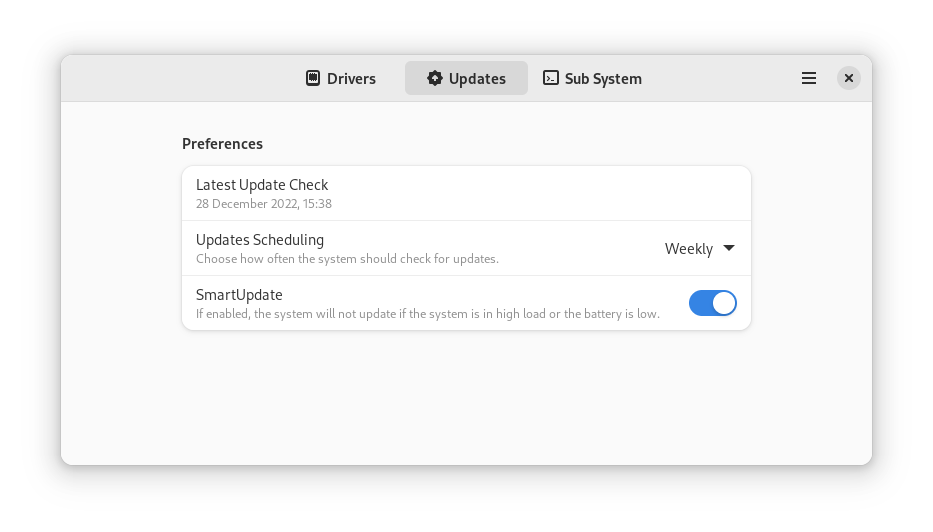Click the Preferences section heading
Image resolution: width=933 pixels, height=532 pixels.
point(222,144)
